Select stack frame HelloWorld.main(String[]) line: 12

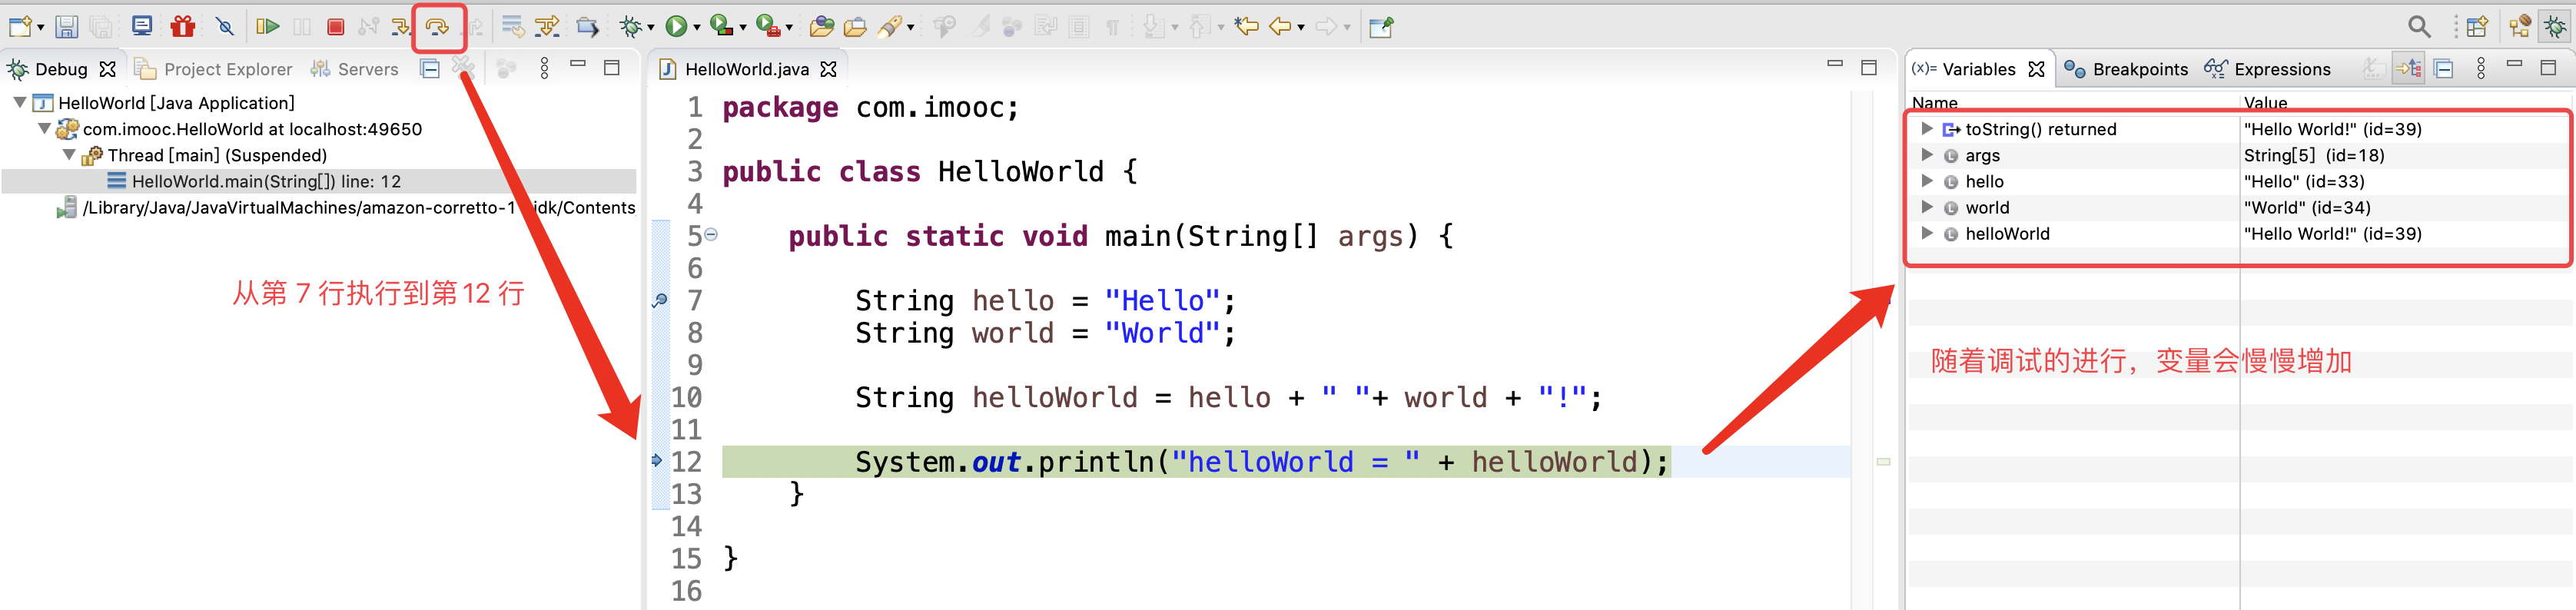point(319,181)
